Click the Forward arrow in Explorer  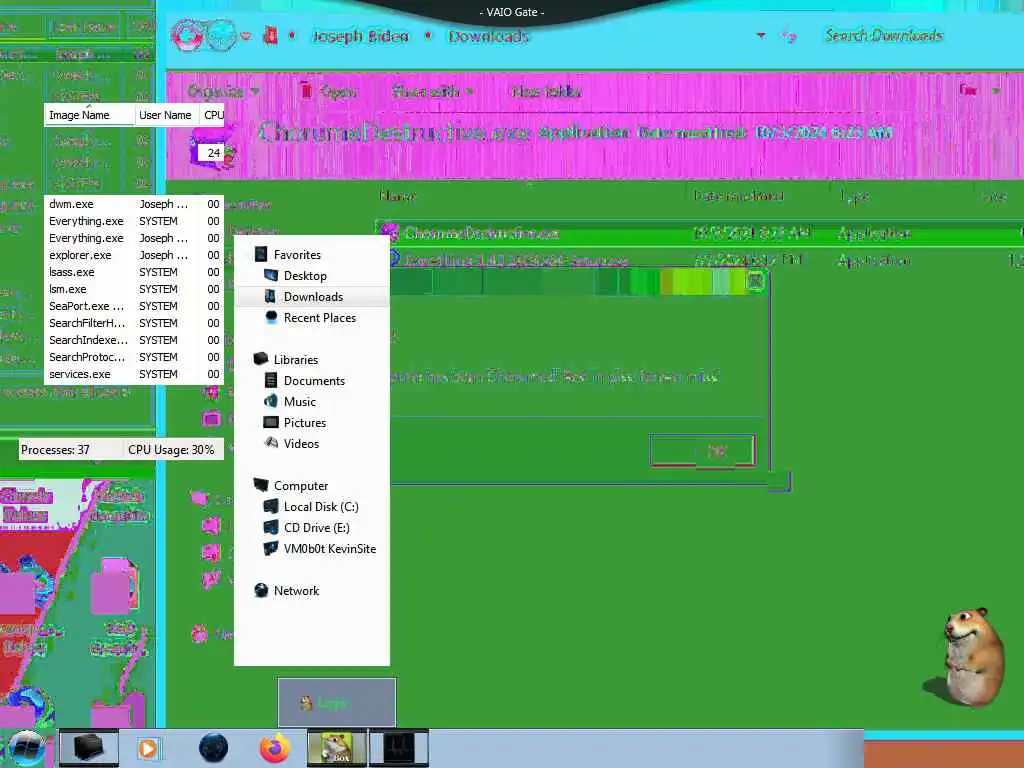[x=221, y=35]
